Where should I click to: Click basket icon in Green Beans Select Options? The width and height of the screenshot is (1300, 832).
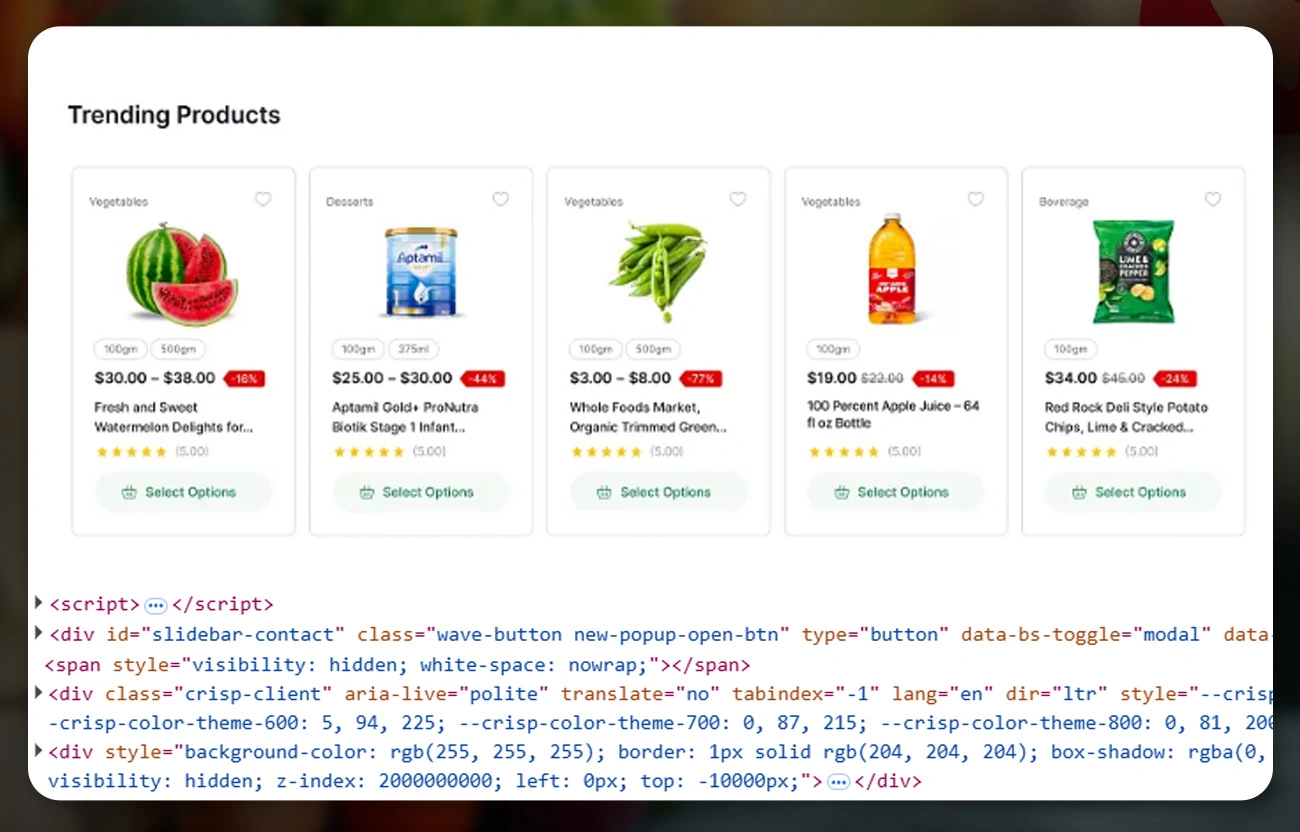point(604,492)
